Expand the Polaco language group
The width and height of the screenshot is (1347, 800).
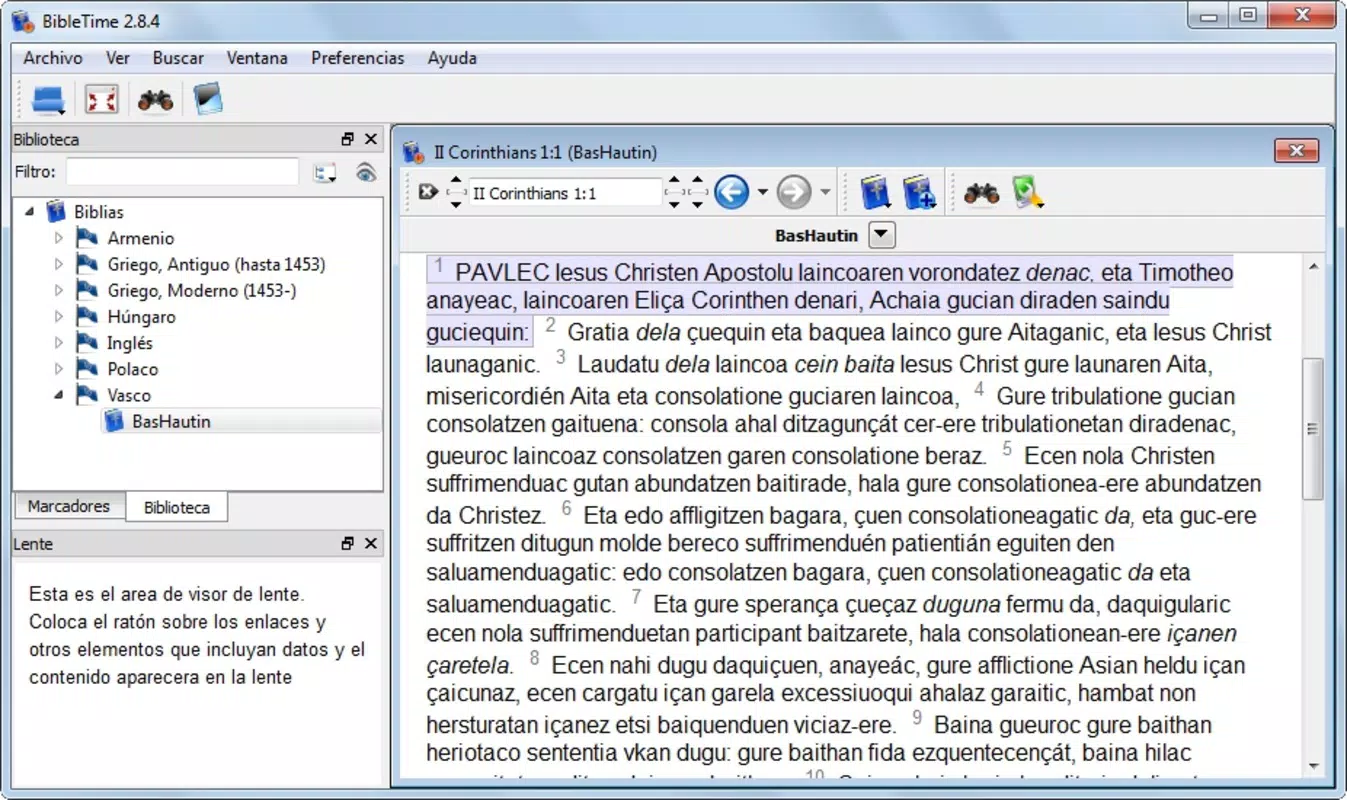pyautogui.click(x=58, y=368)
